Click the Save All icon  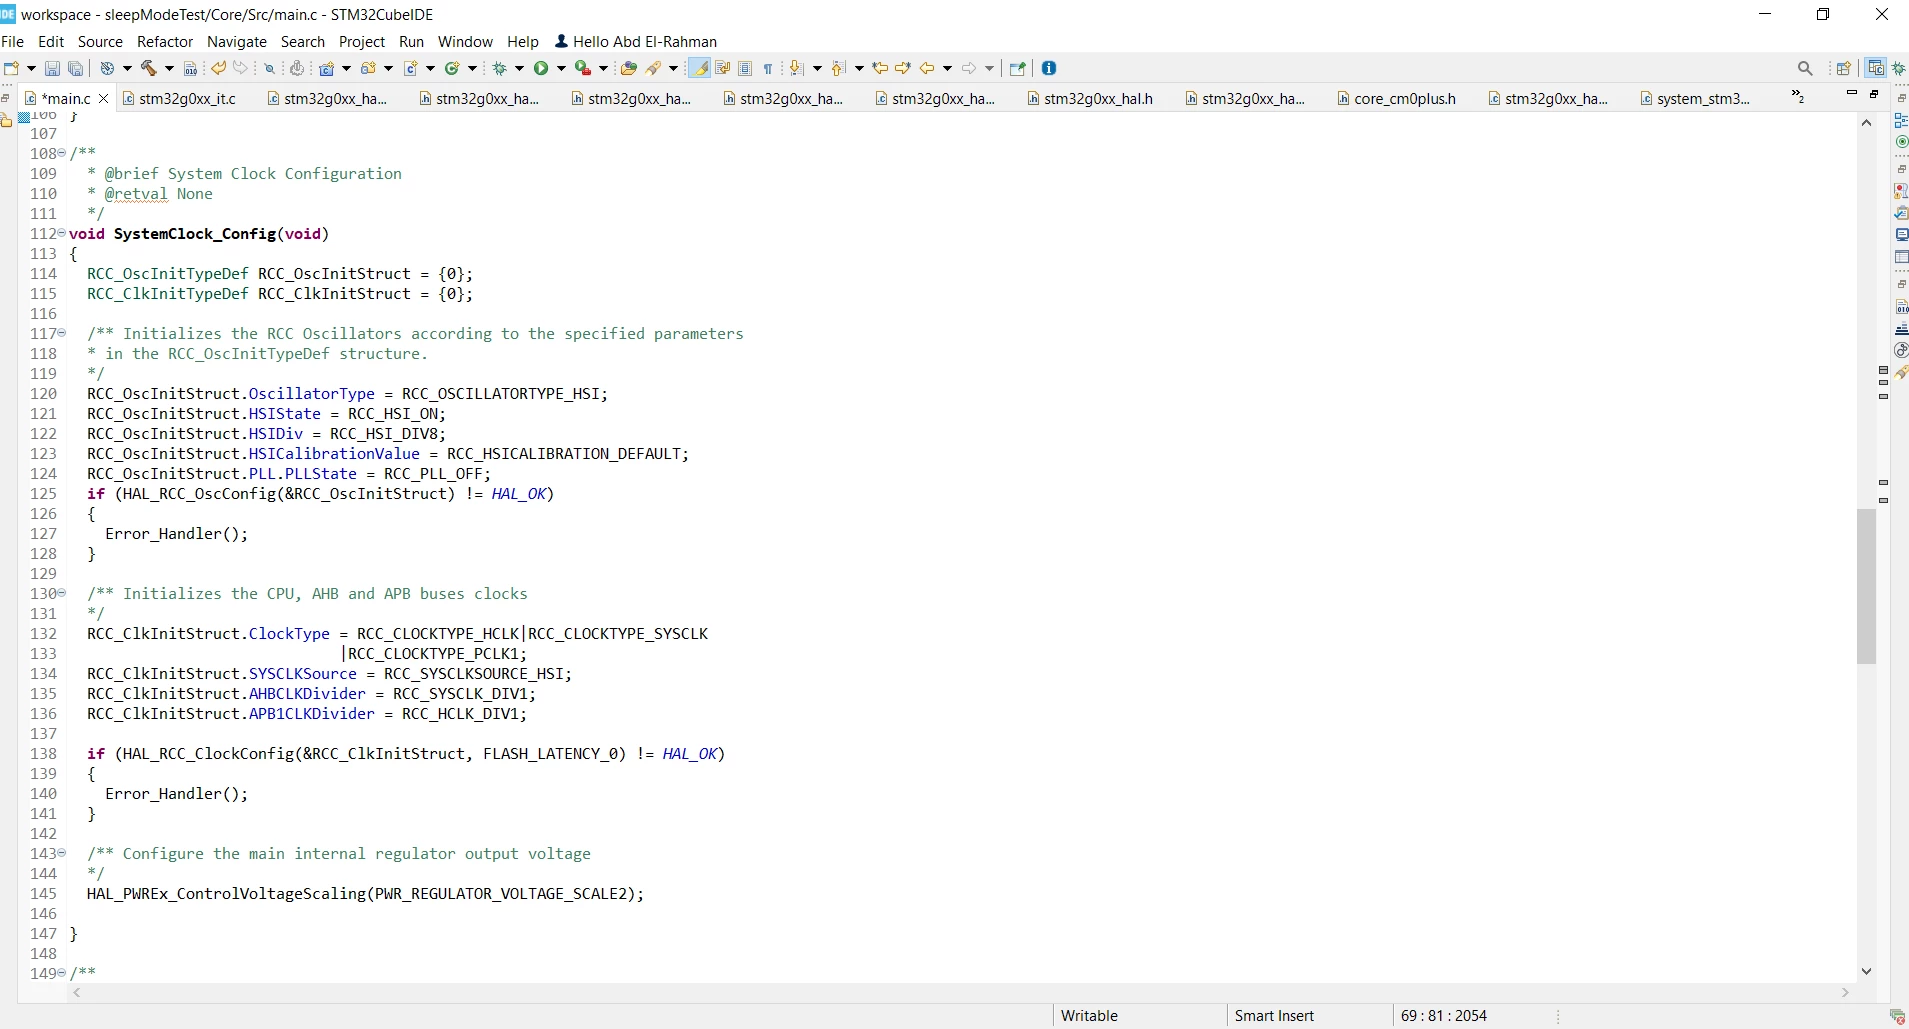click(x=75, y=68)
